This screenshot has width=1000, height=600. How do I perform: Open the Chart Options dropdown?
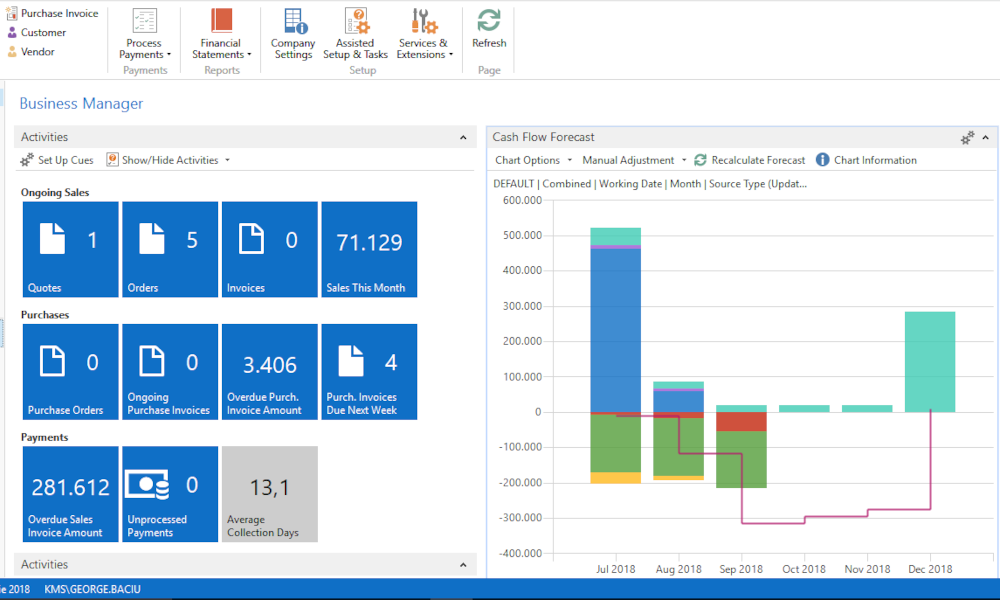click(531, 160)
